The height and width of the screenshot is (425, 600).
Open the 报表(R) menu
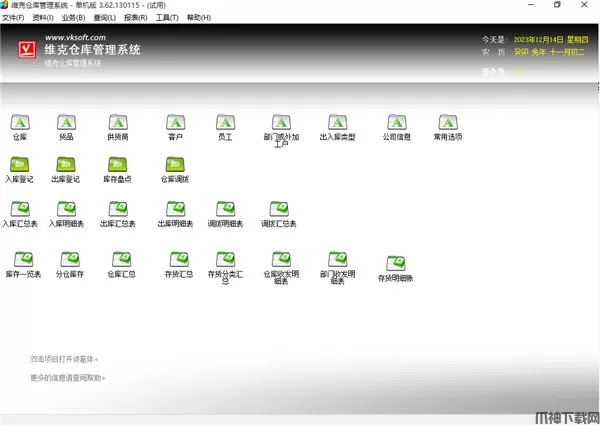[135, 18]
